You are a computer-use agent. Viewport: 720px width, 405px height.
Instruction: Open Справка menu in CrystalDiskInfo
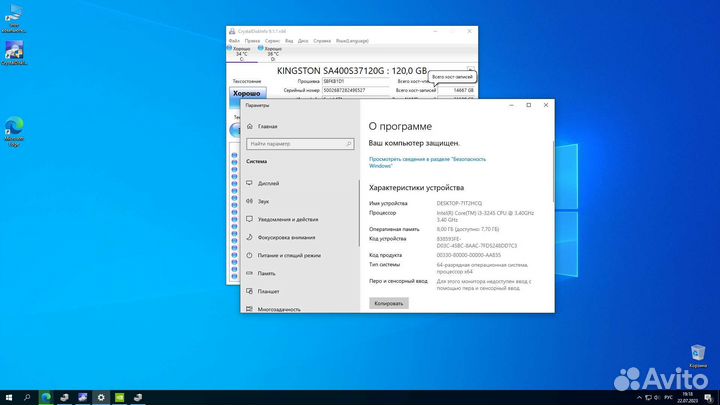(x=322, y=41)
